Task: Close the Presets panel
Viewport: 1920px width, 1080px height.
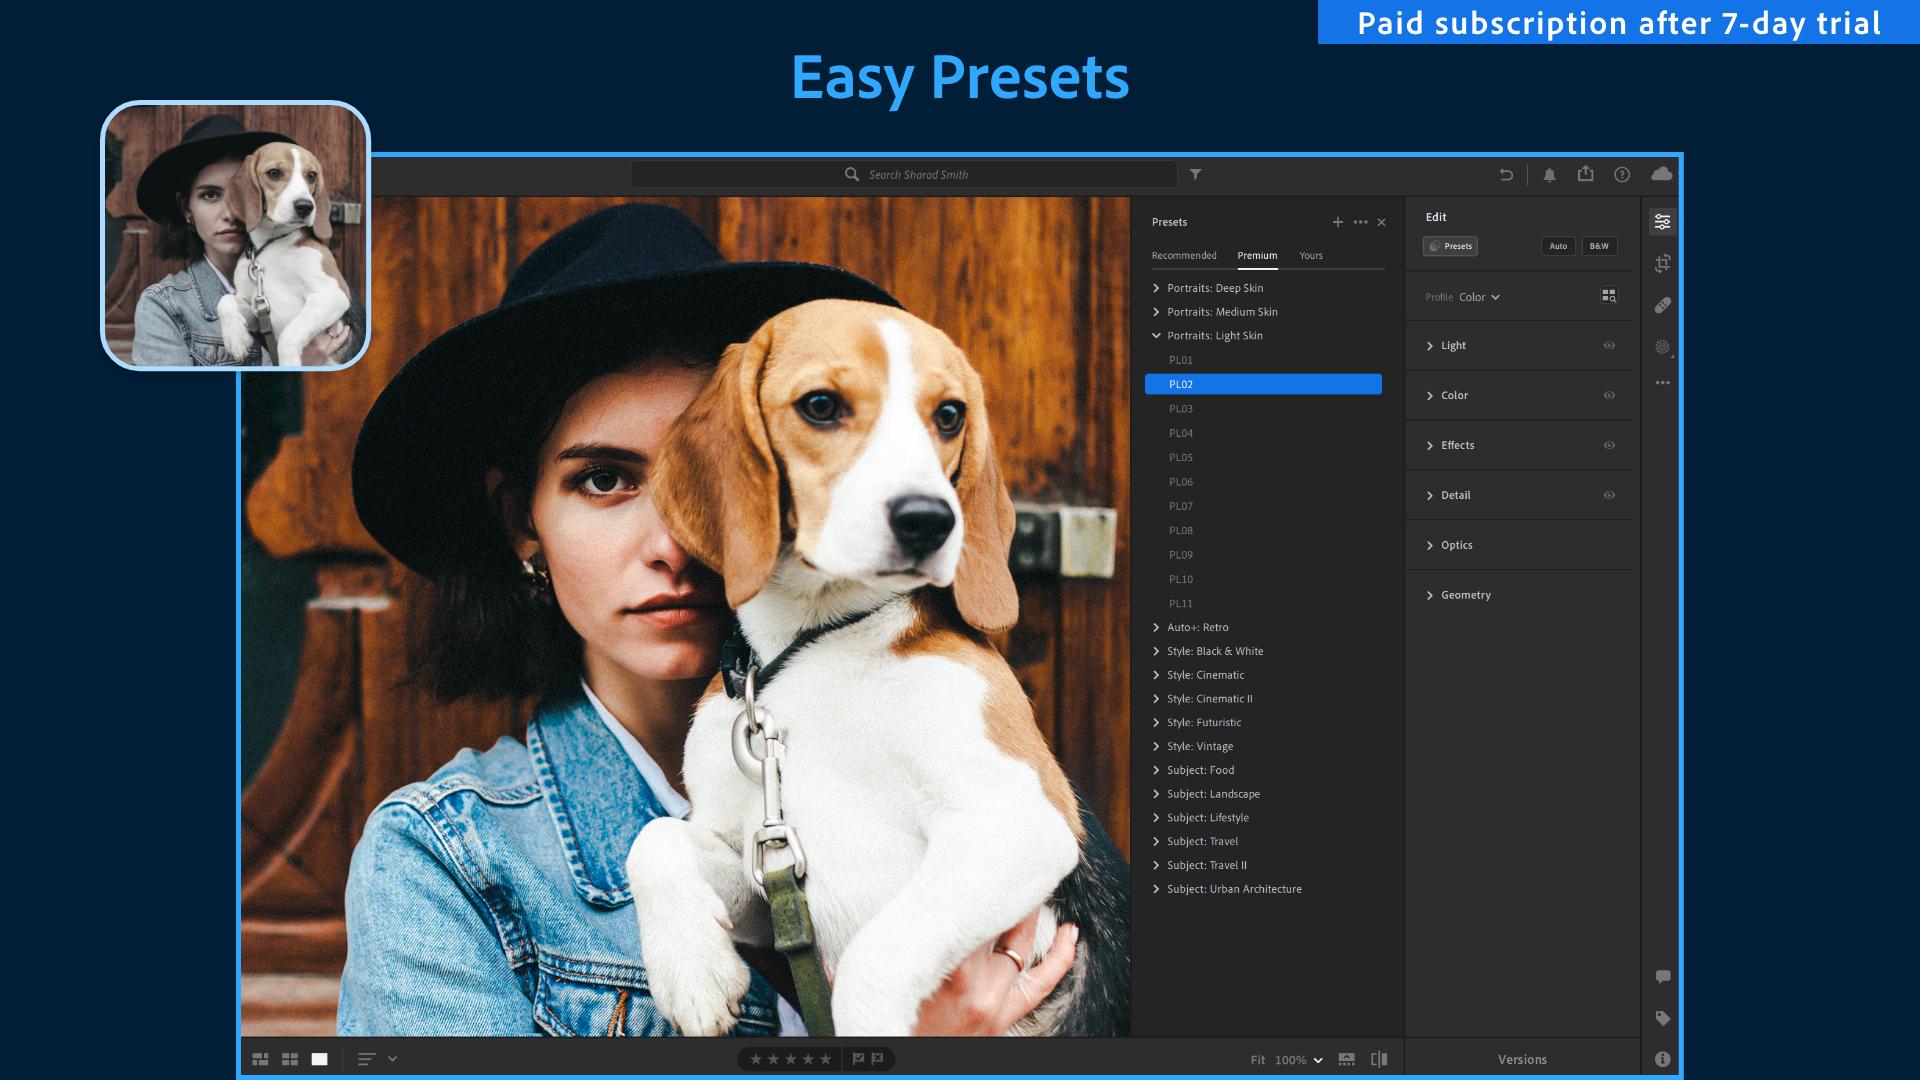Action: click(1381, 222)
